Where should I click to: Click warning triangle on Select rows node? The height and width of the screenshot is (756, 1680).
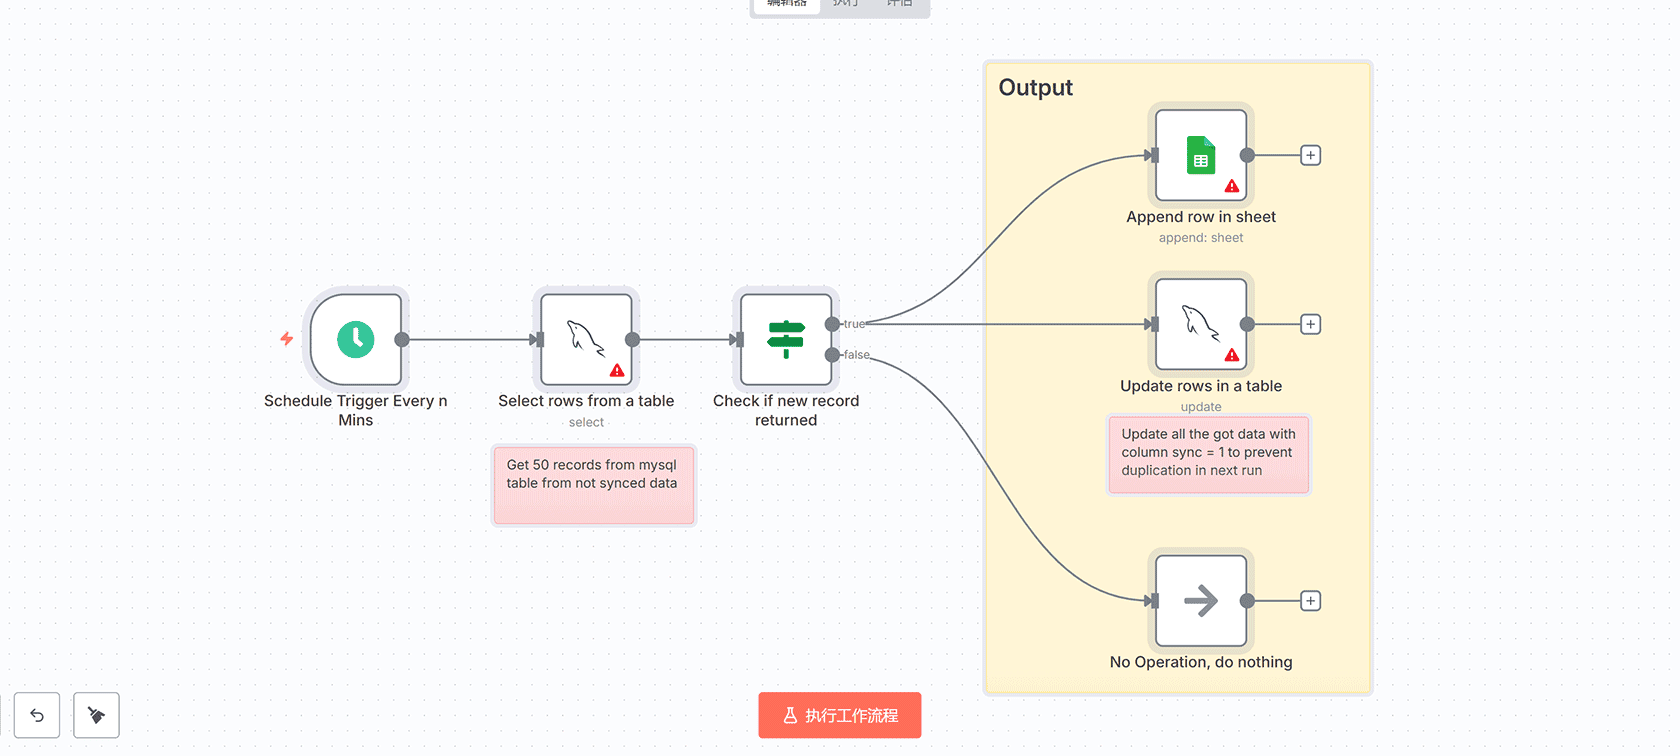click(617, 371)
